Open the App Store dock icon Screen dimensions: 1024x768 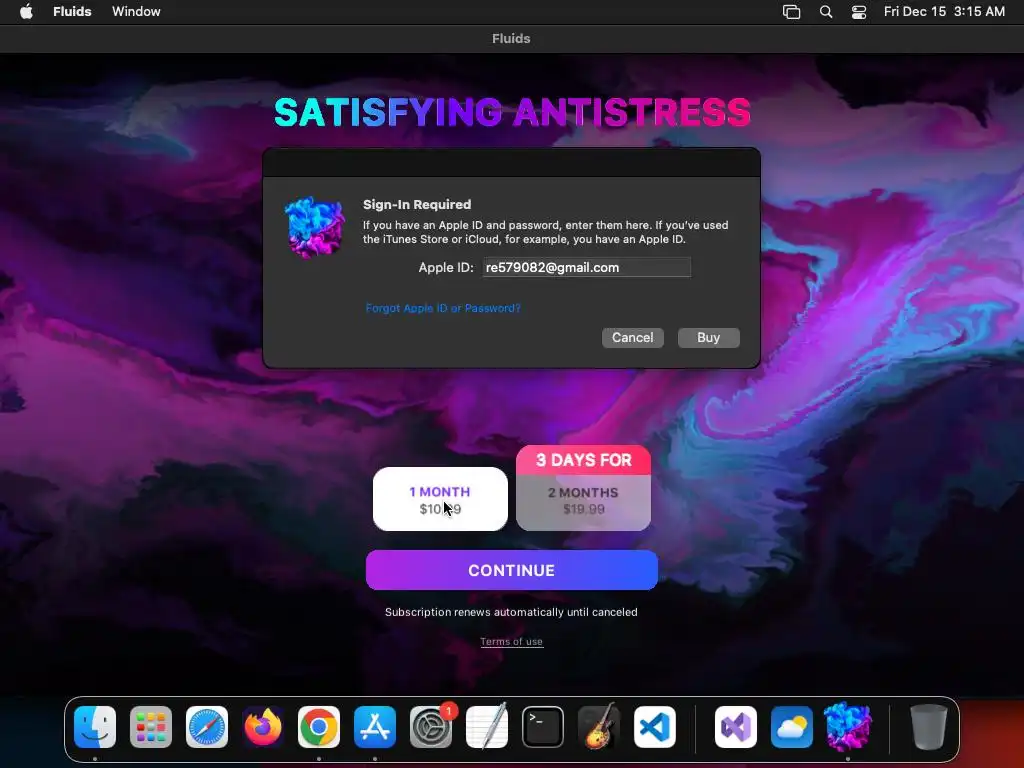[x=375, y=727]
